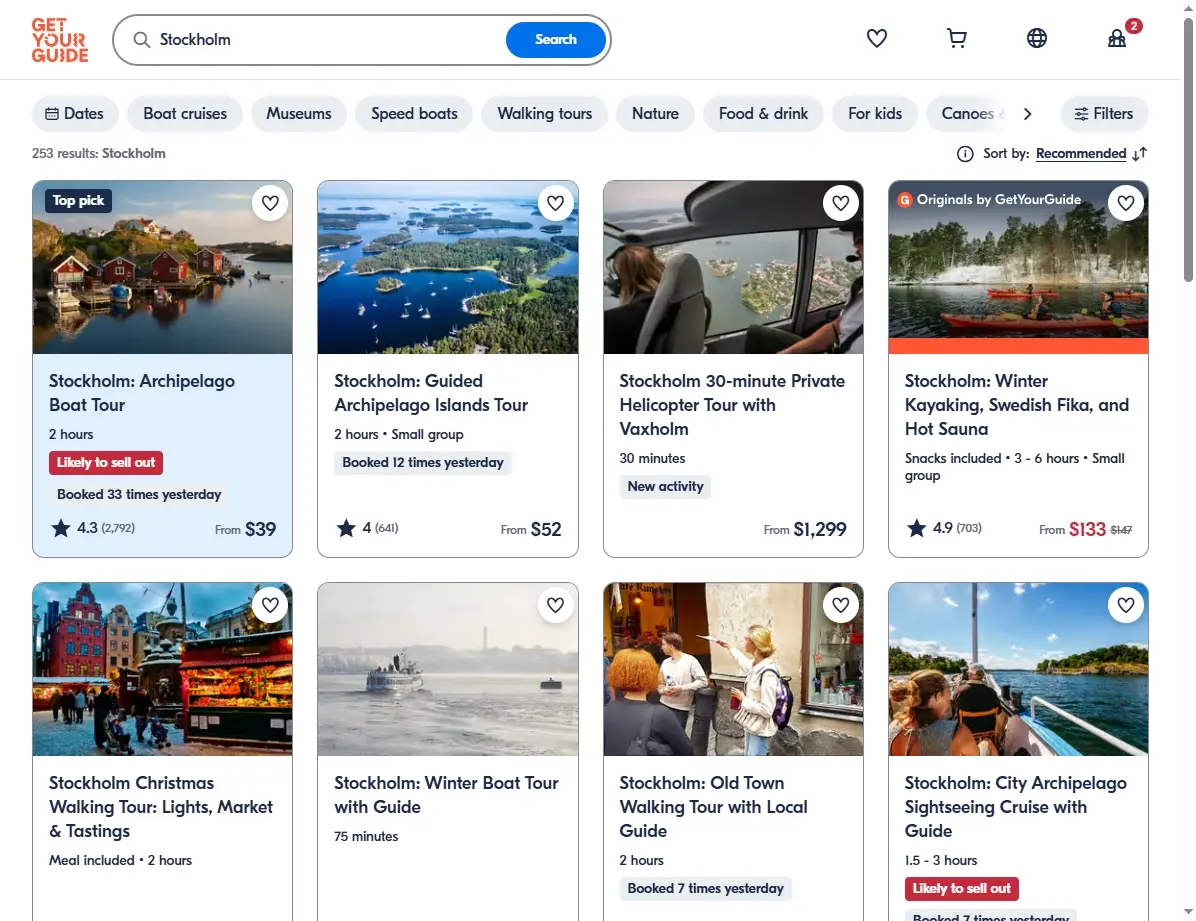Click 'Booked 12 times yesterday' label
1196x921 pixels.
tap(423, 462)
